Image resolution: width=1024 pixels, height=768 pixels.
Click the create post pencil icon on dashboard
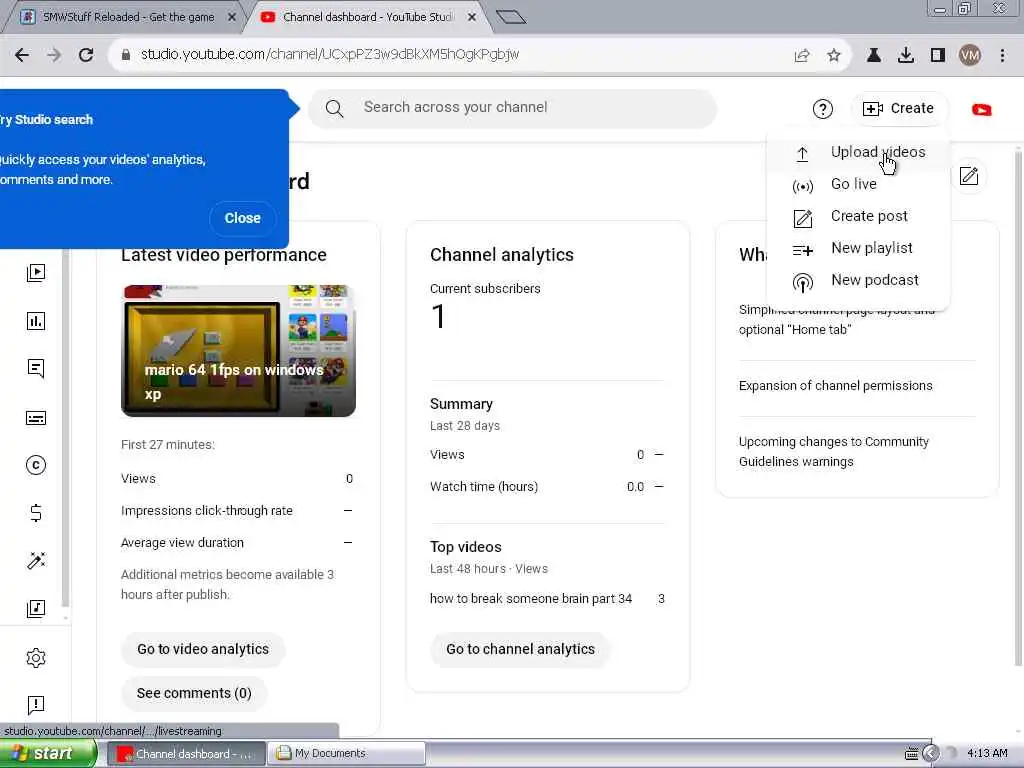point(969,176)
